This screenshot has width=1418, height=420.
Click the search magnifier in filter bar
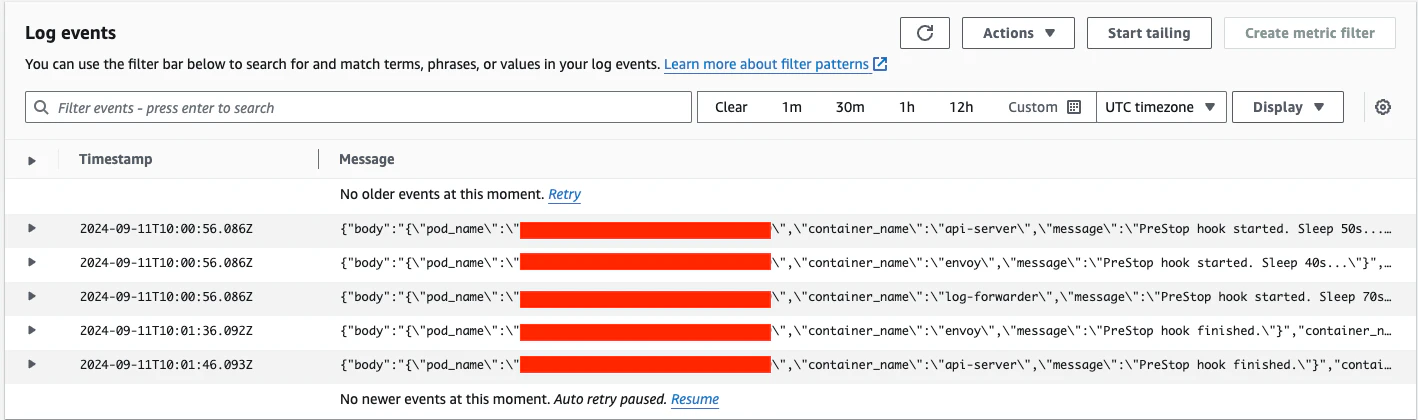[41, 107]
